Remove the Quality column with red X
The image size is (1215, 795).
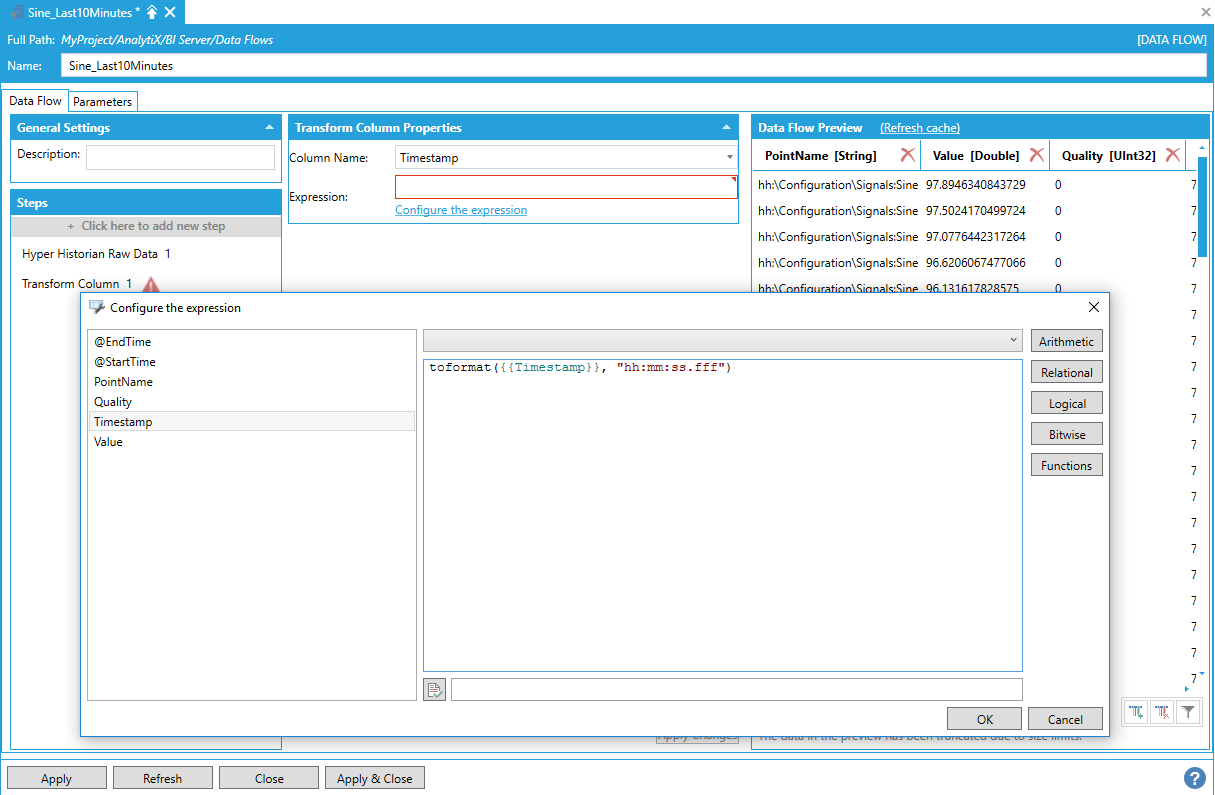point(1172,155)
